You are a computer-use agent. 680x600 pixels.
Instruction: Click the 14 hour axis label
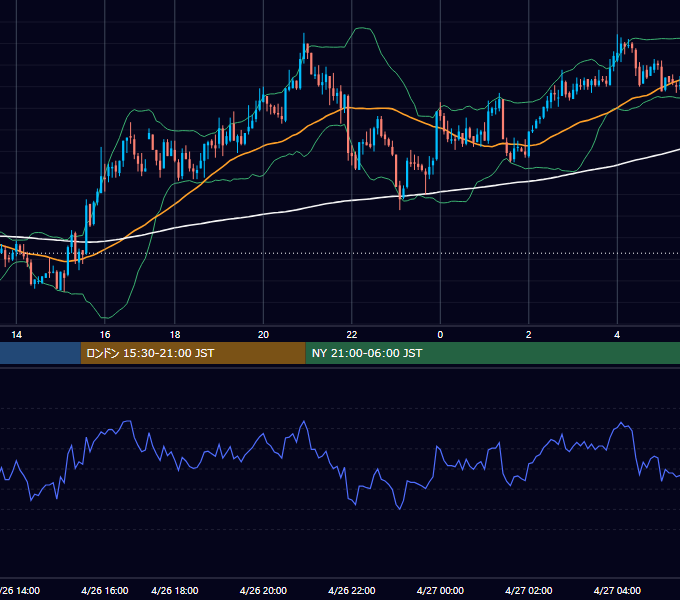pyautogui.click(x=16, y=335)
